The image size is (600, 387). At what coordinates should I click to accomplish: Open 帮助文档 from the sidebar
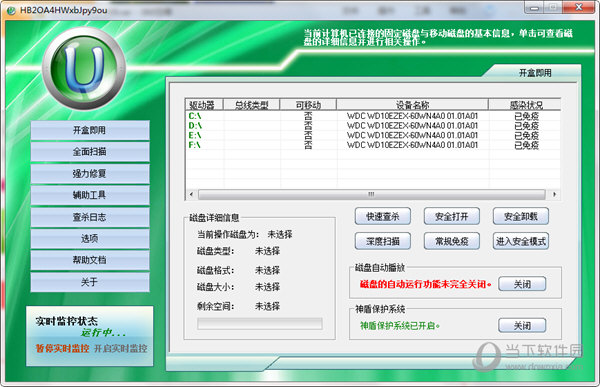pos(90,260)
